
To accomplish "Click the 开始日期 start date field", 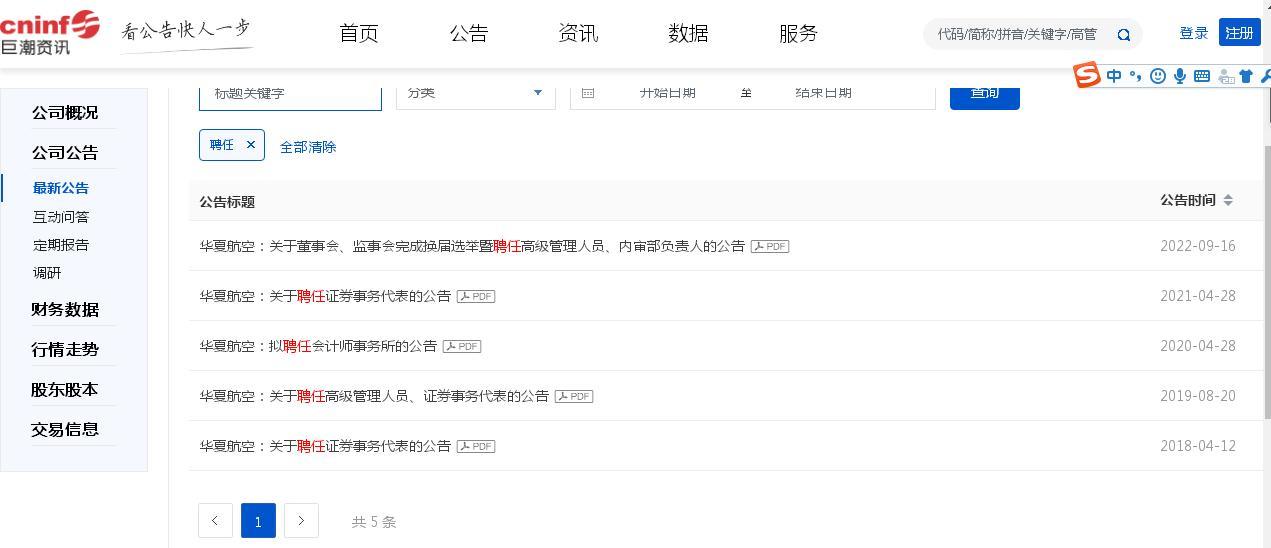I will 668,92.
